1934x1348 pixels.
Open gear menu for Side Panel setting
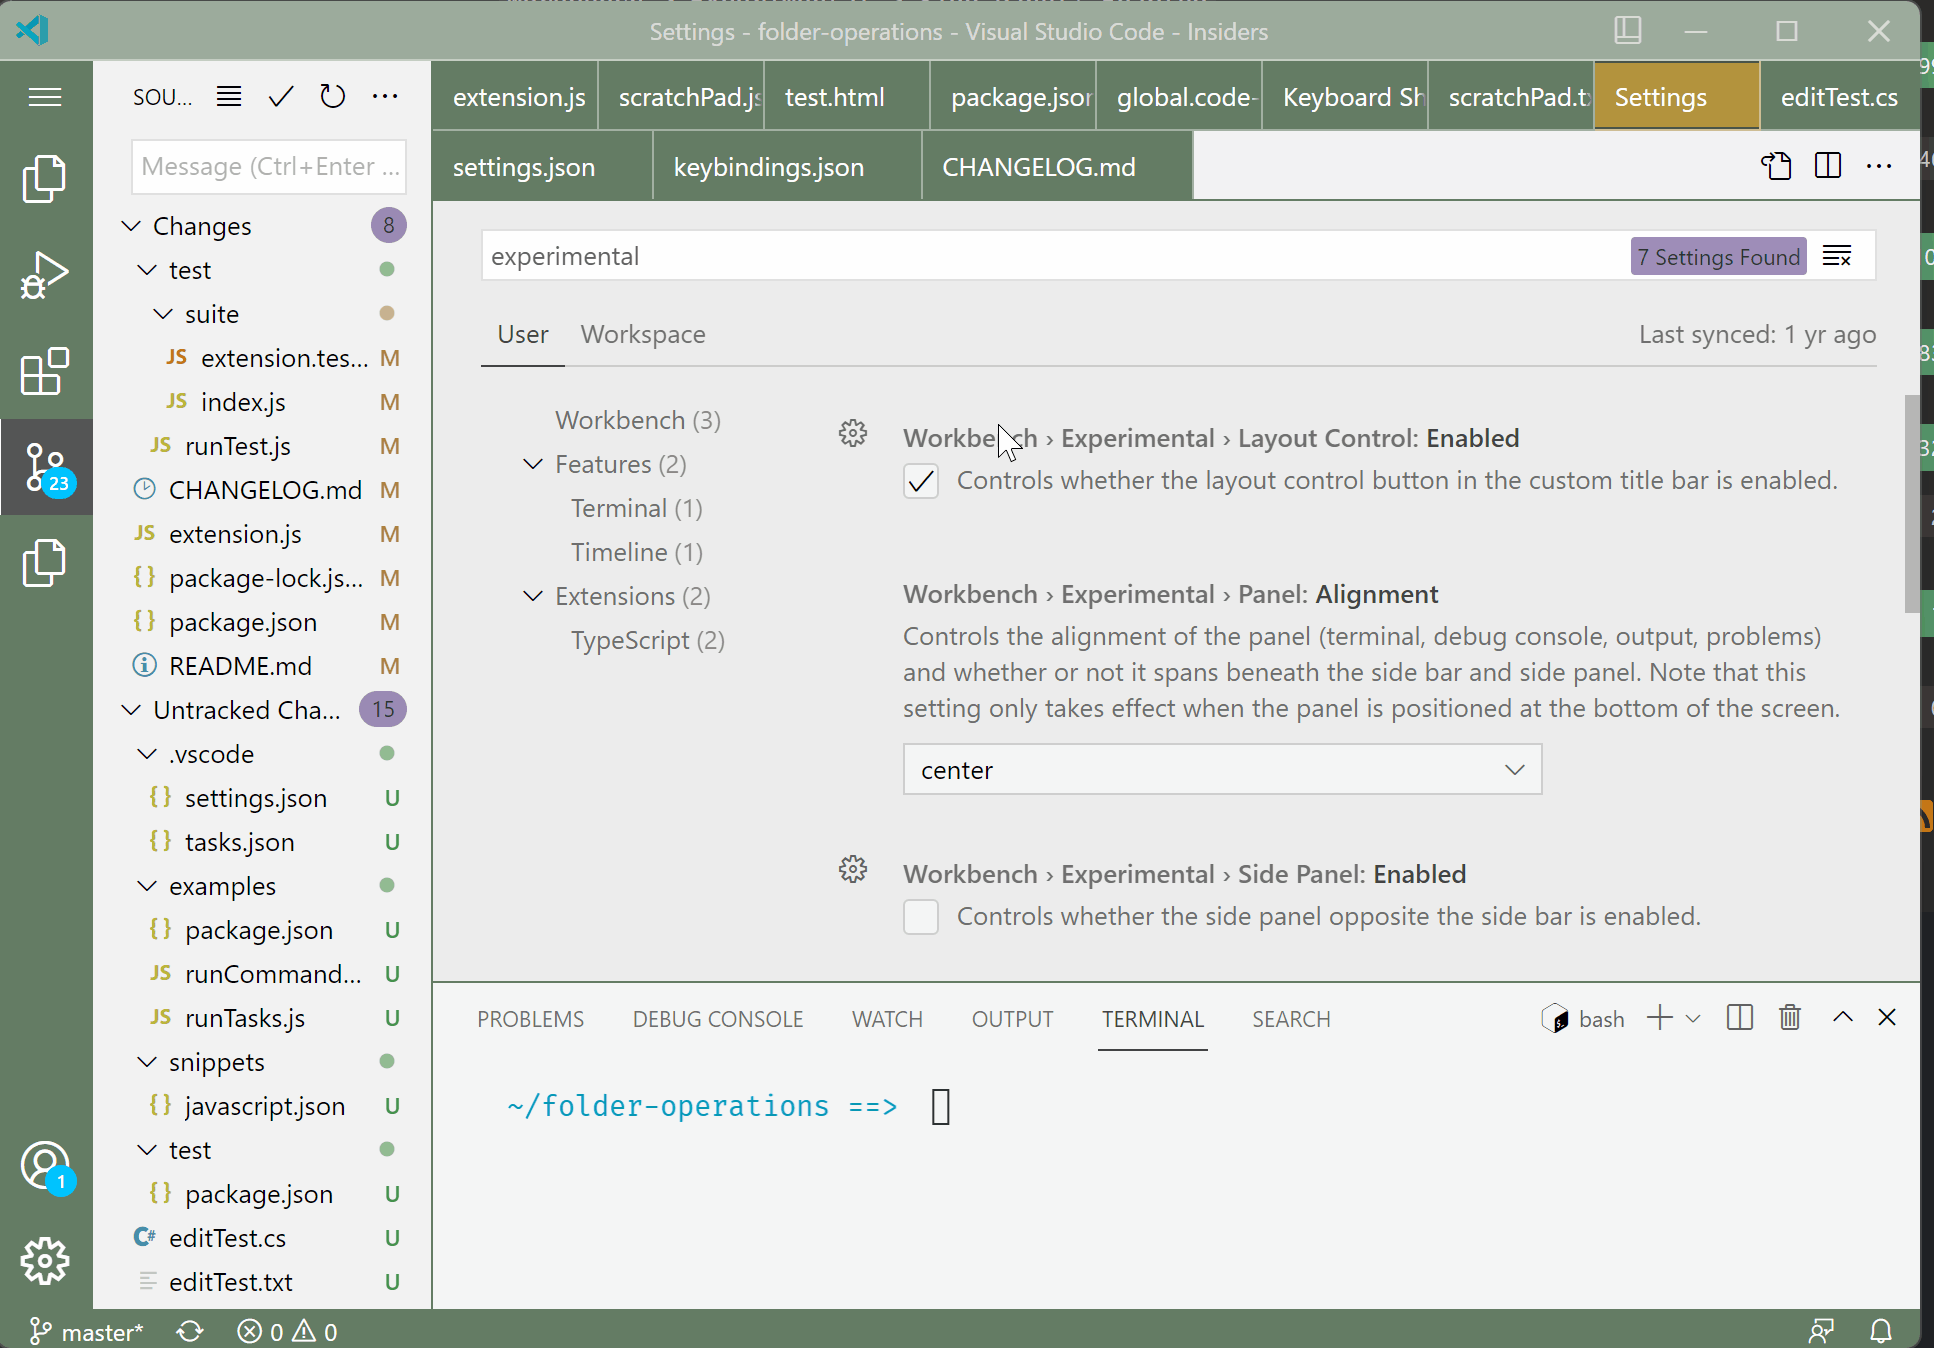click(x=853, y=869)
